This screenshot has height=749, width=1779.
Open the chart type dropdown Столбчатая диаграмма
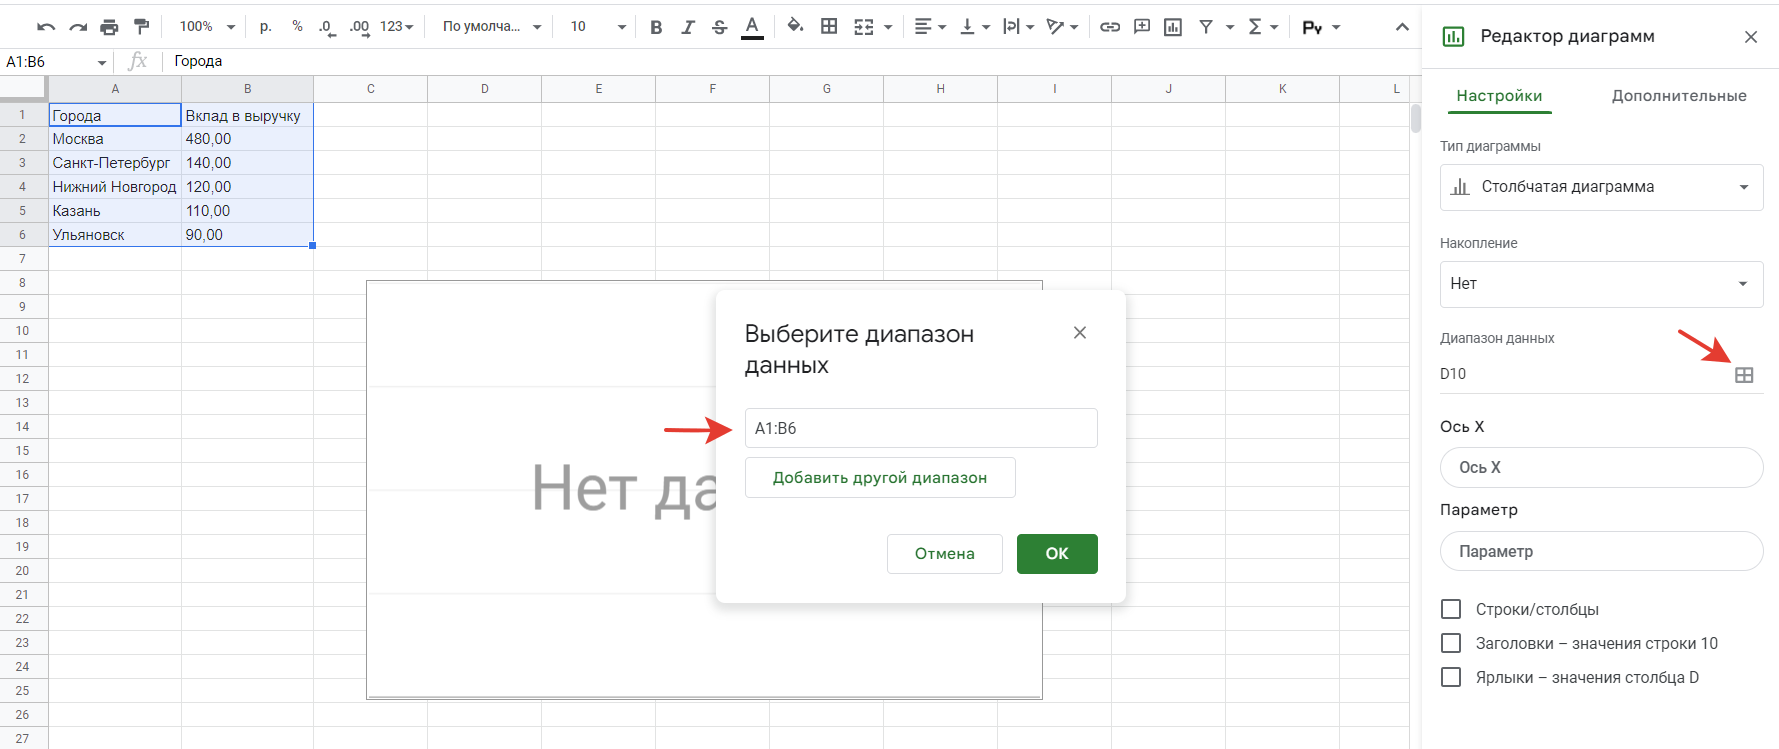point(1601,187)
